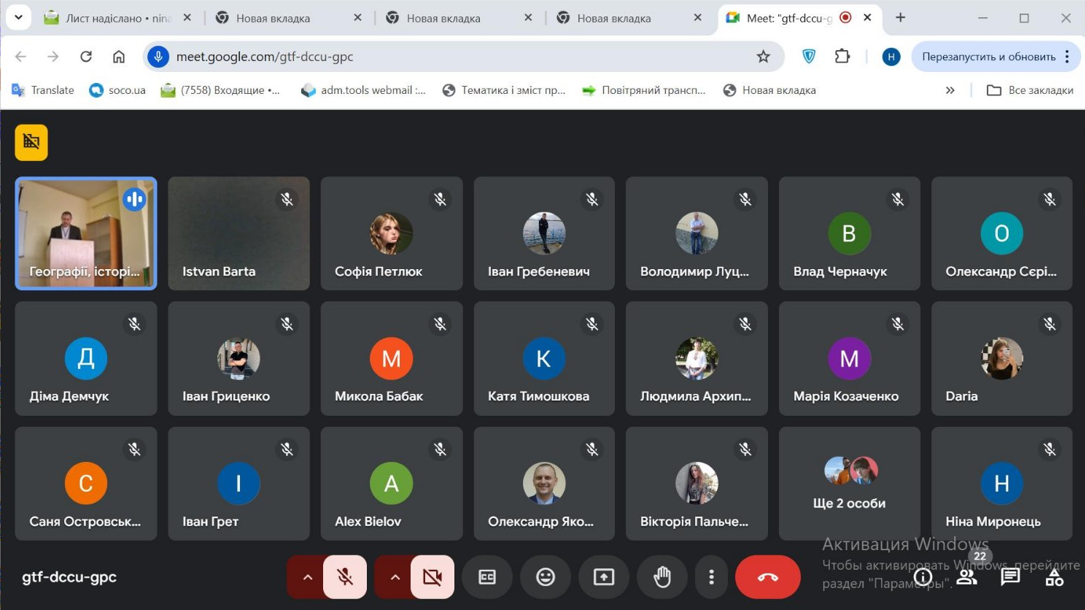Click Софія Петлюк avatar
Screen dimensions: 1085x610
click(x=391, y=233)
